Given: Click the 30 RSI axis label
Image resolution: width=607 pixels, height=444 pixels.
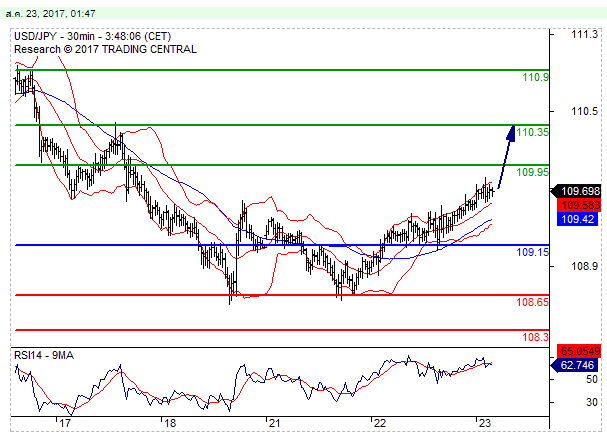Looking at the screenshot, I should (x=592, y=403).
